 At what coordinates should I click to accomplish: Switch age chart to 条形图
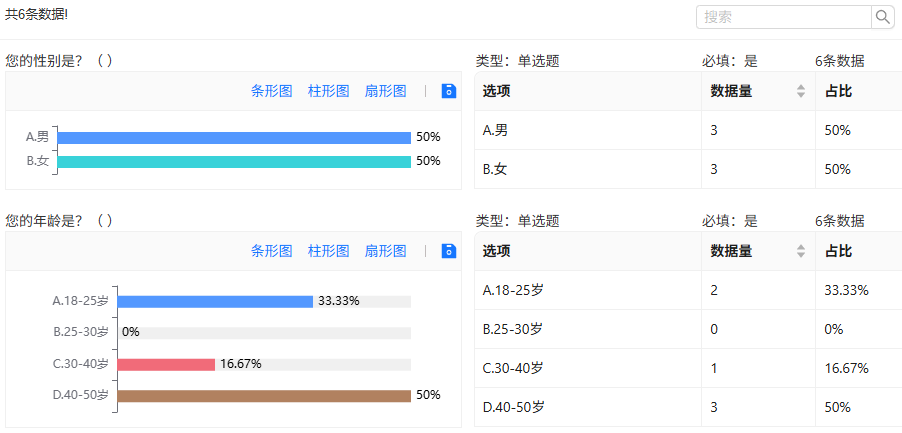[x=272, y=251]
